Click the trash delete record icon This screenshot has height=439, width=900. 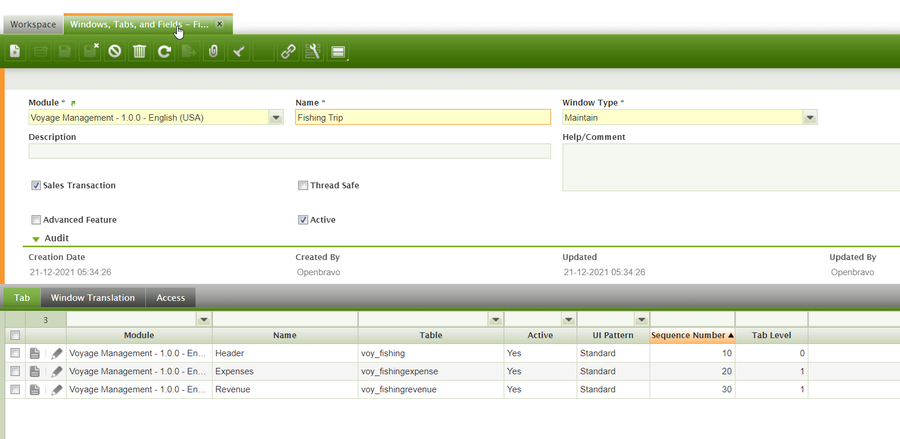pyautogui.click(x=140, y=51)
